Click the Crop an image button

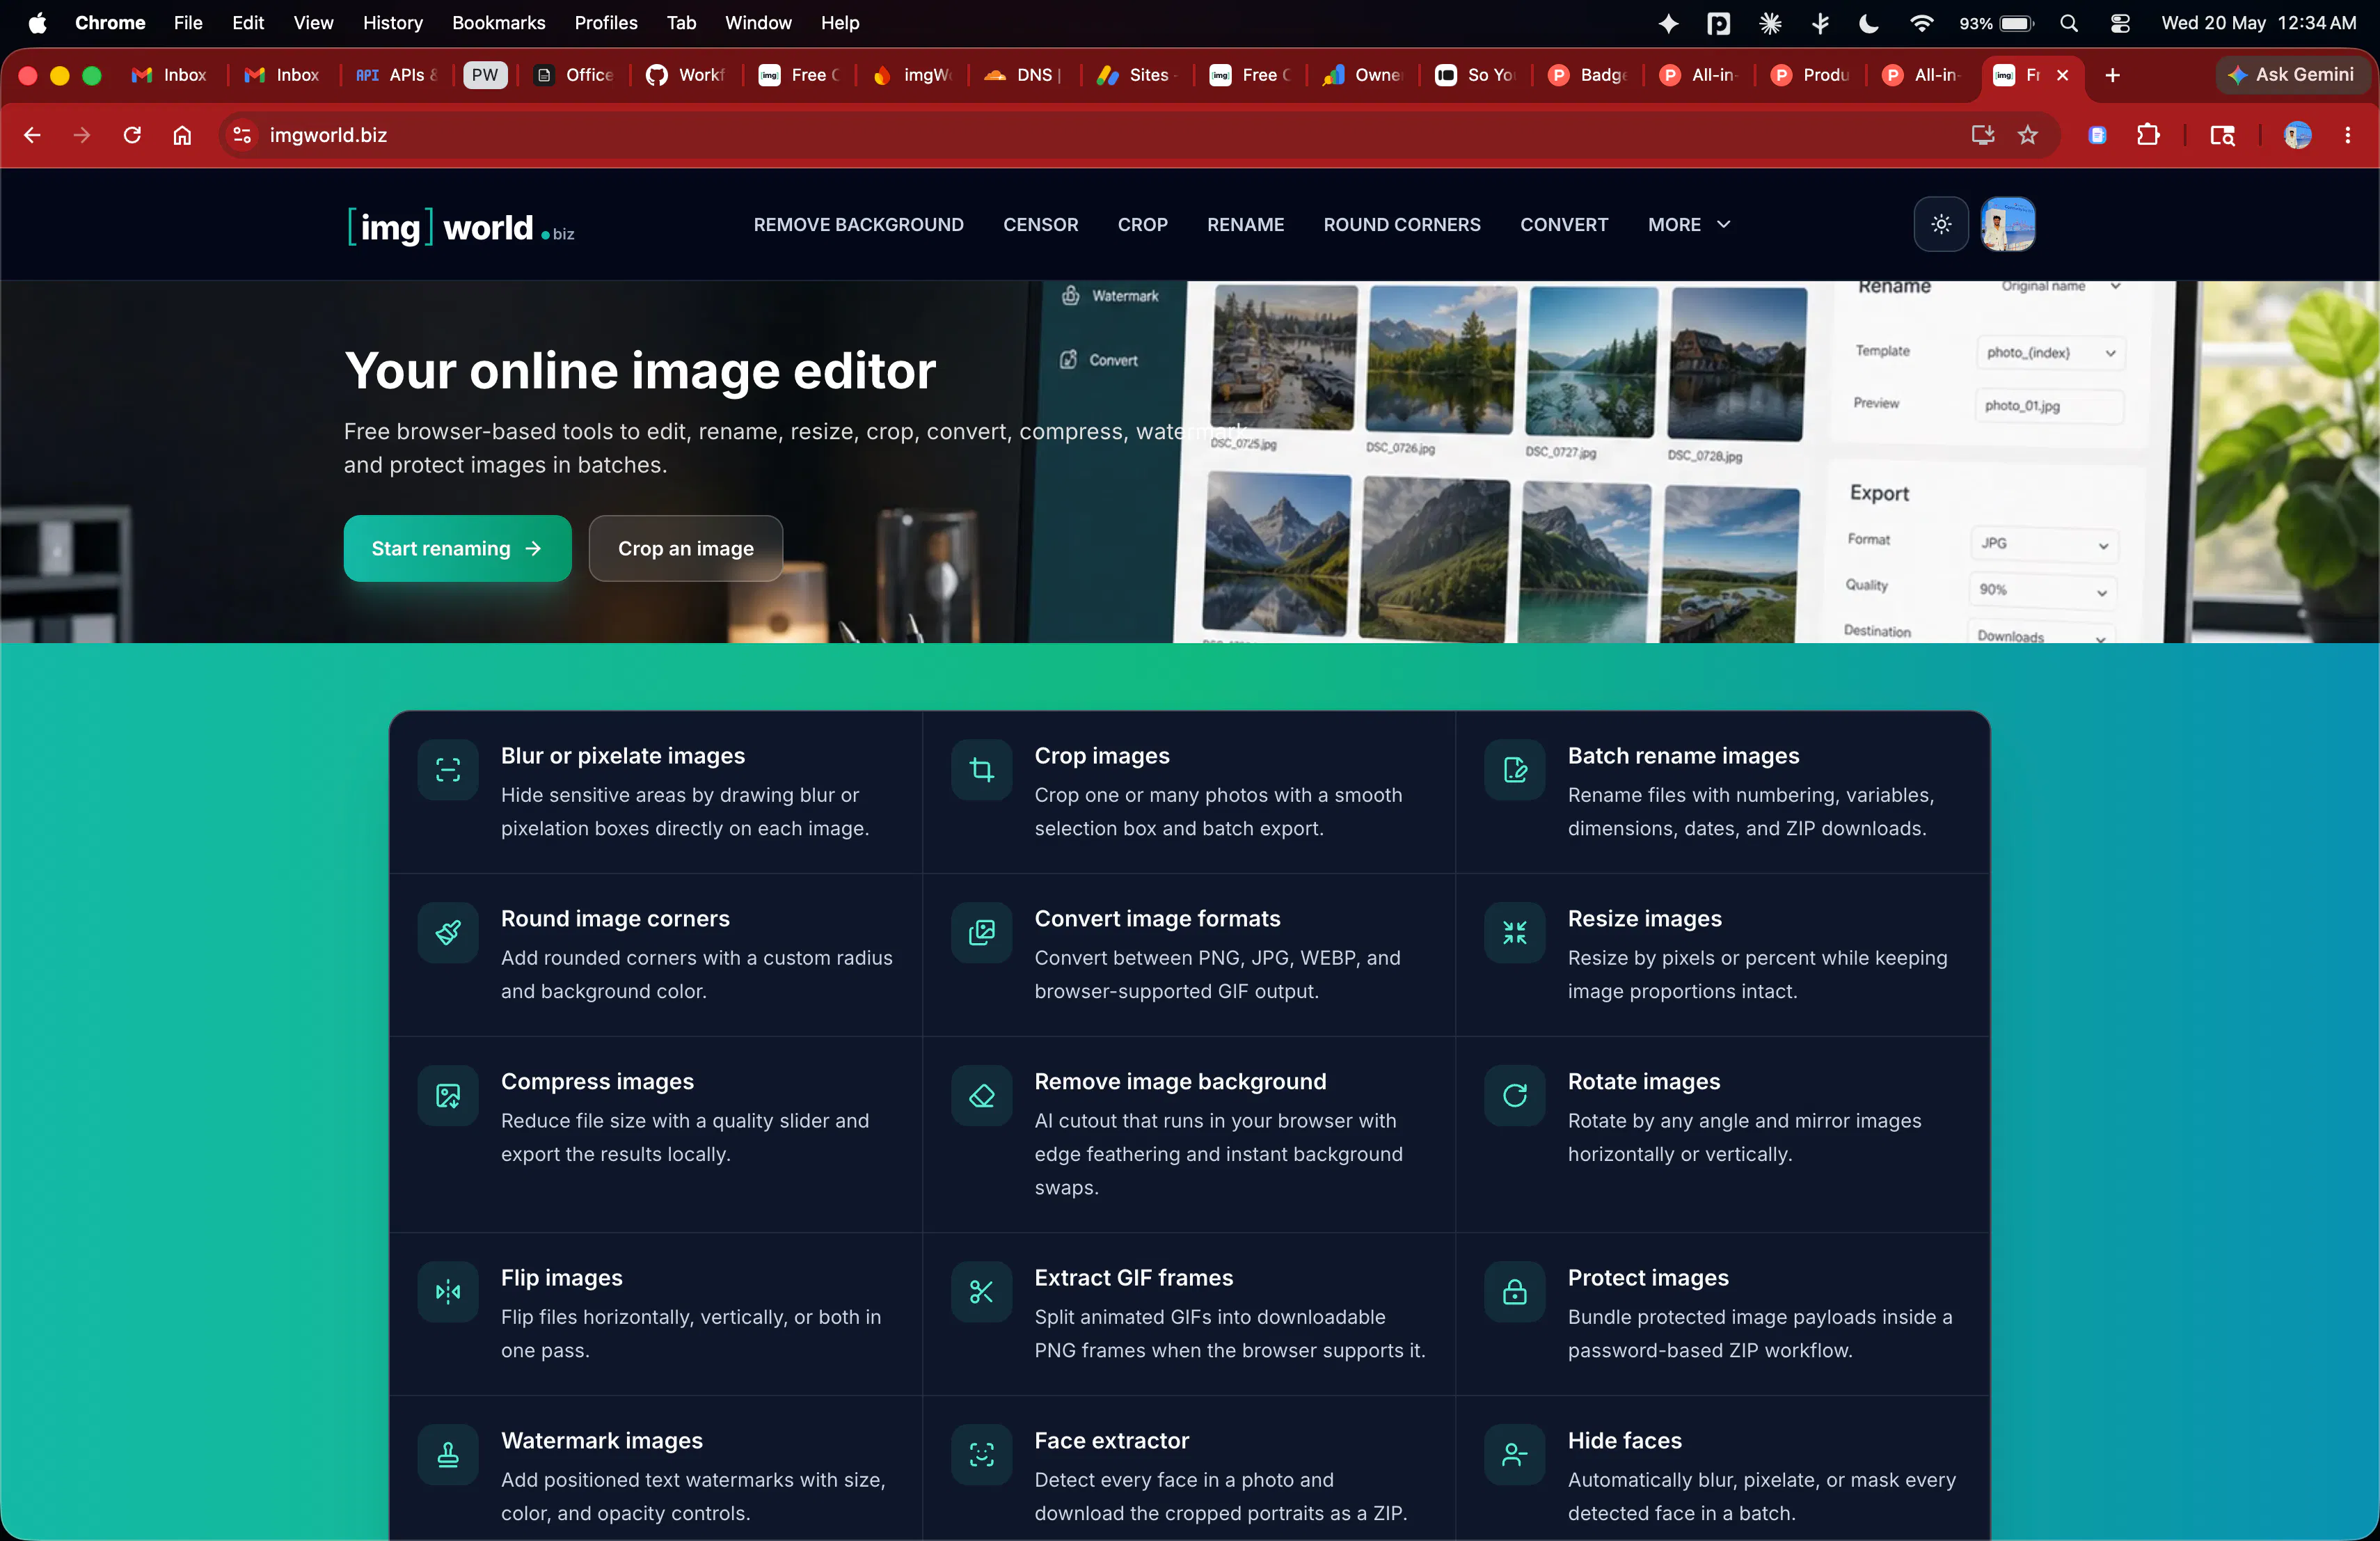coord(685,548)
